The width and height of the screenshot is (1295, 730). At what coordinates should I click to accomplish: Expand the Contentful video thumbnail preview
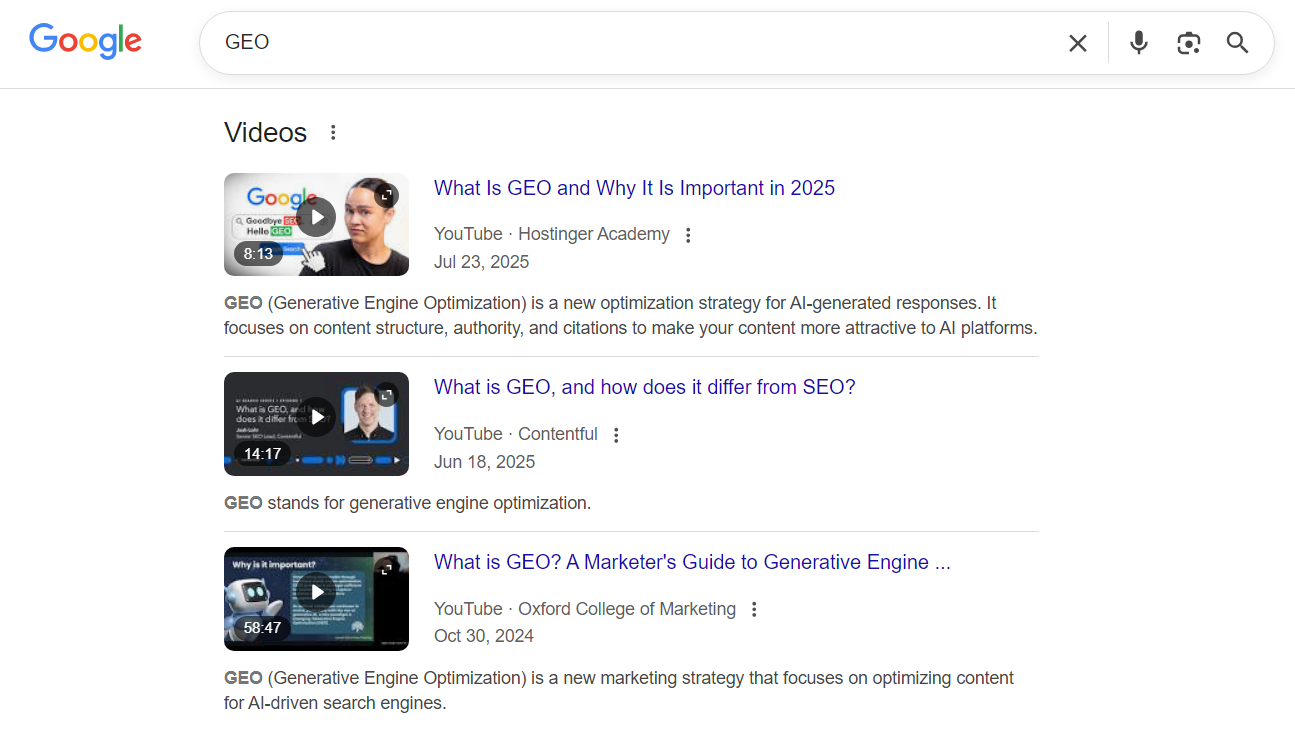pyautogui.click(x=387, y=395)
